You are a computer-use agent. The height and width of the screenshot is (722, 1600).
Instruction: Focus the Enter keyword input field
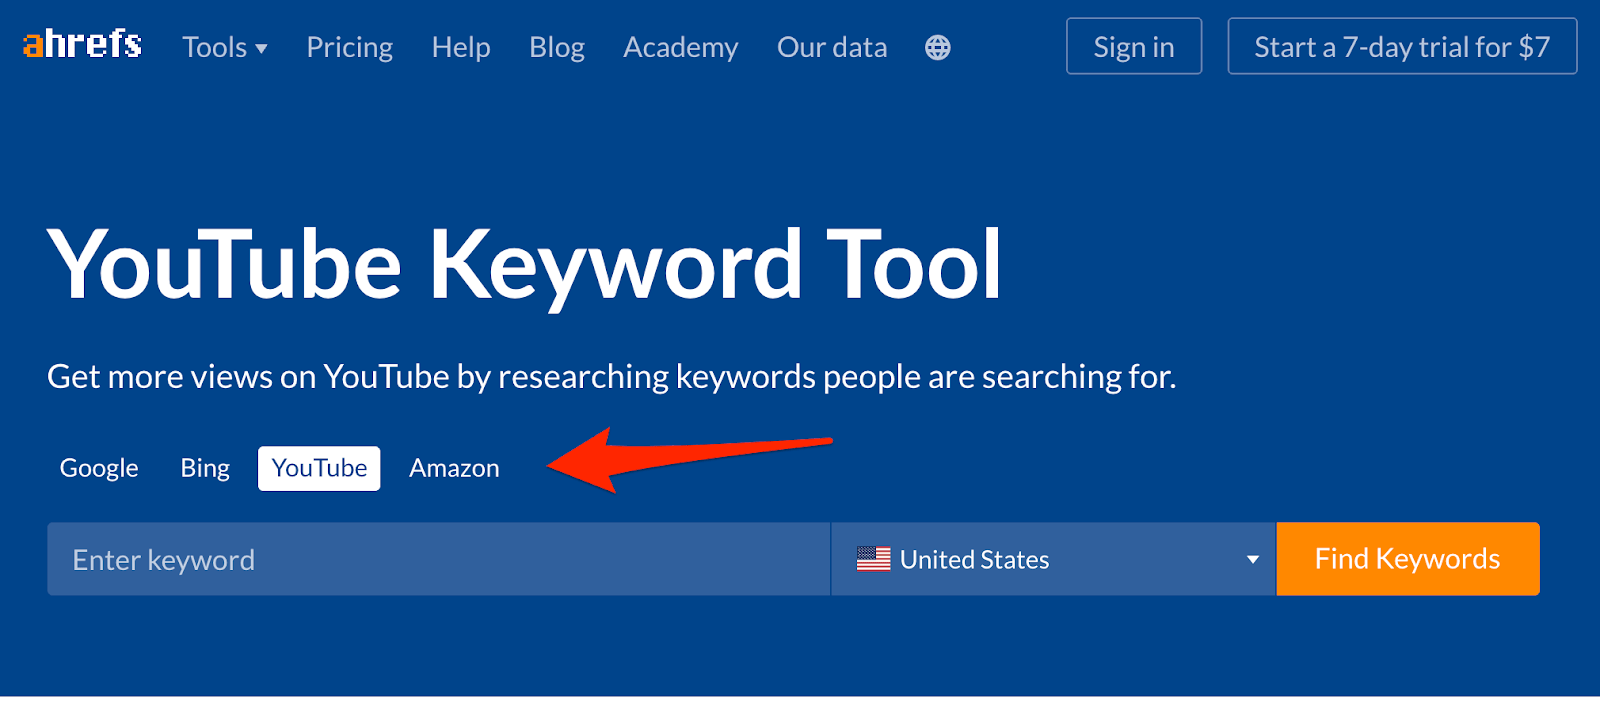coord(439,559)
